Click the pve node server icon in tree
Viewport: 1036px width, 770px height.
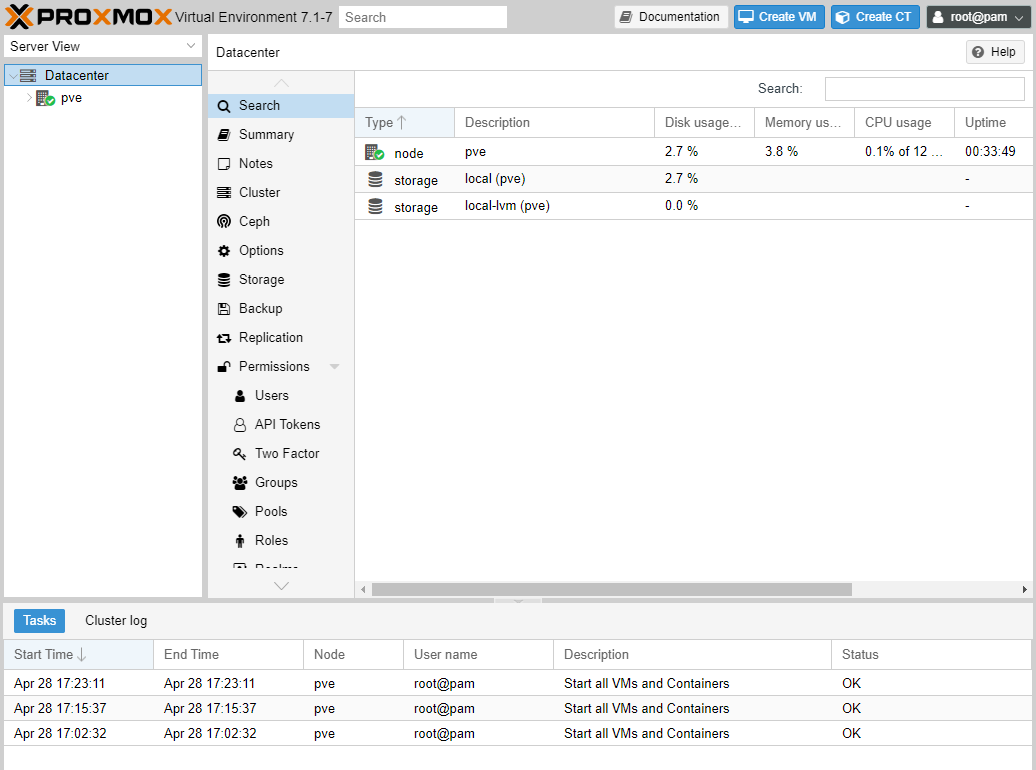tap(45, 98)
